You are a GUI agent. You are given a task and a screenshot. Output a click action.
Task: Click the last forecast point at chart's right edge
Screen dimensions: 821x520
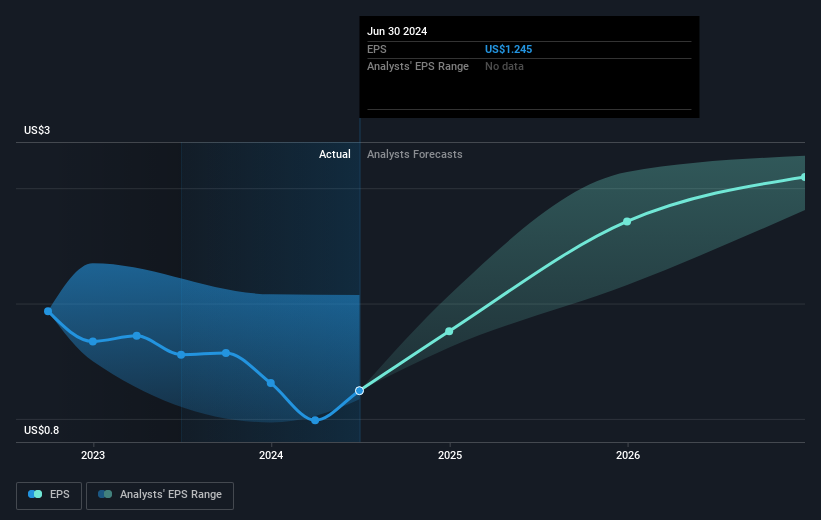(803, 178)
